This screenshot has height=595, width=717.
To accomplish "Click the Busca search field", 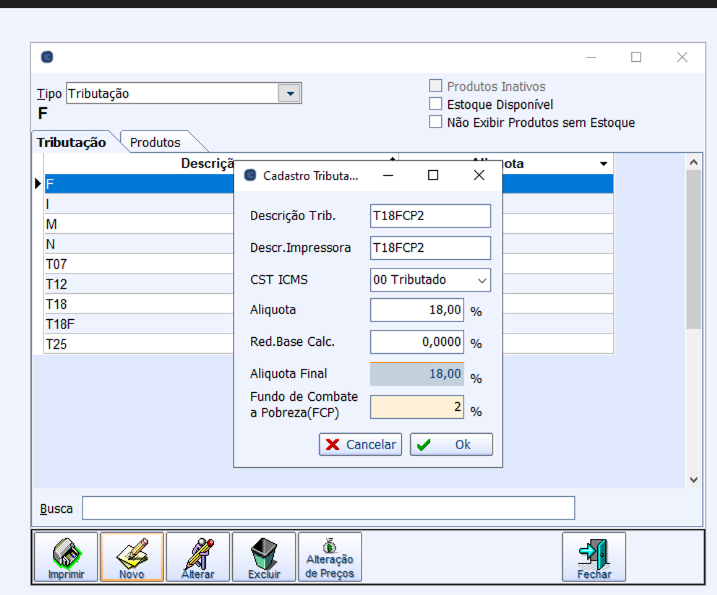I will click(328, 508).
